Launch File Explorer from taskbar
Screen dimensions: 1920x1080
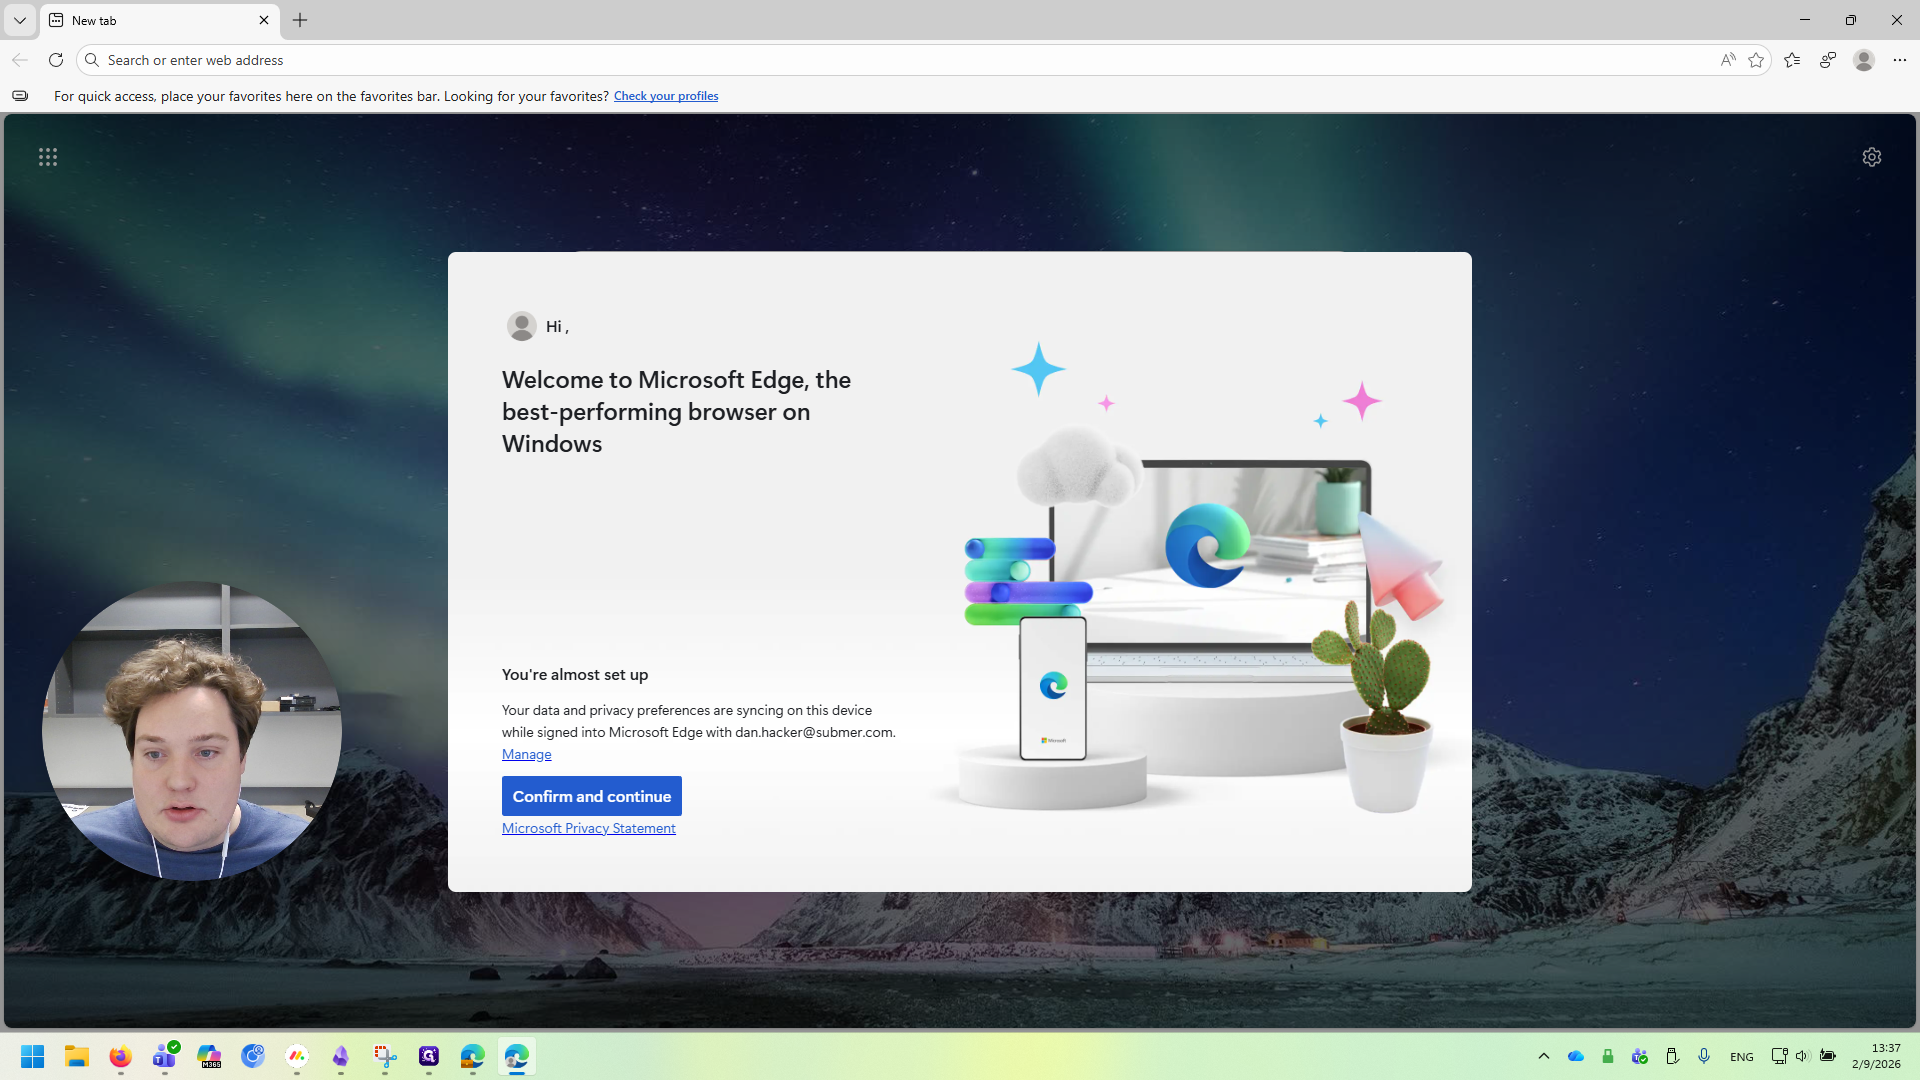77,1056
